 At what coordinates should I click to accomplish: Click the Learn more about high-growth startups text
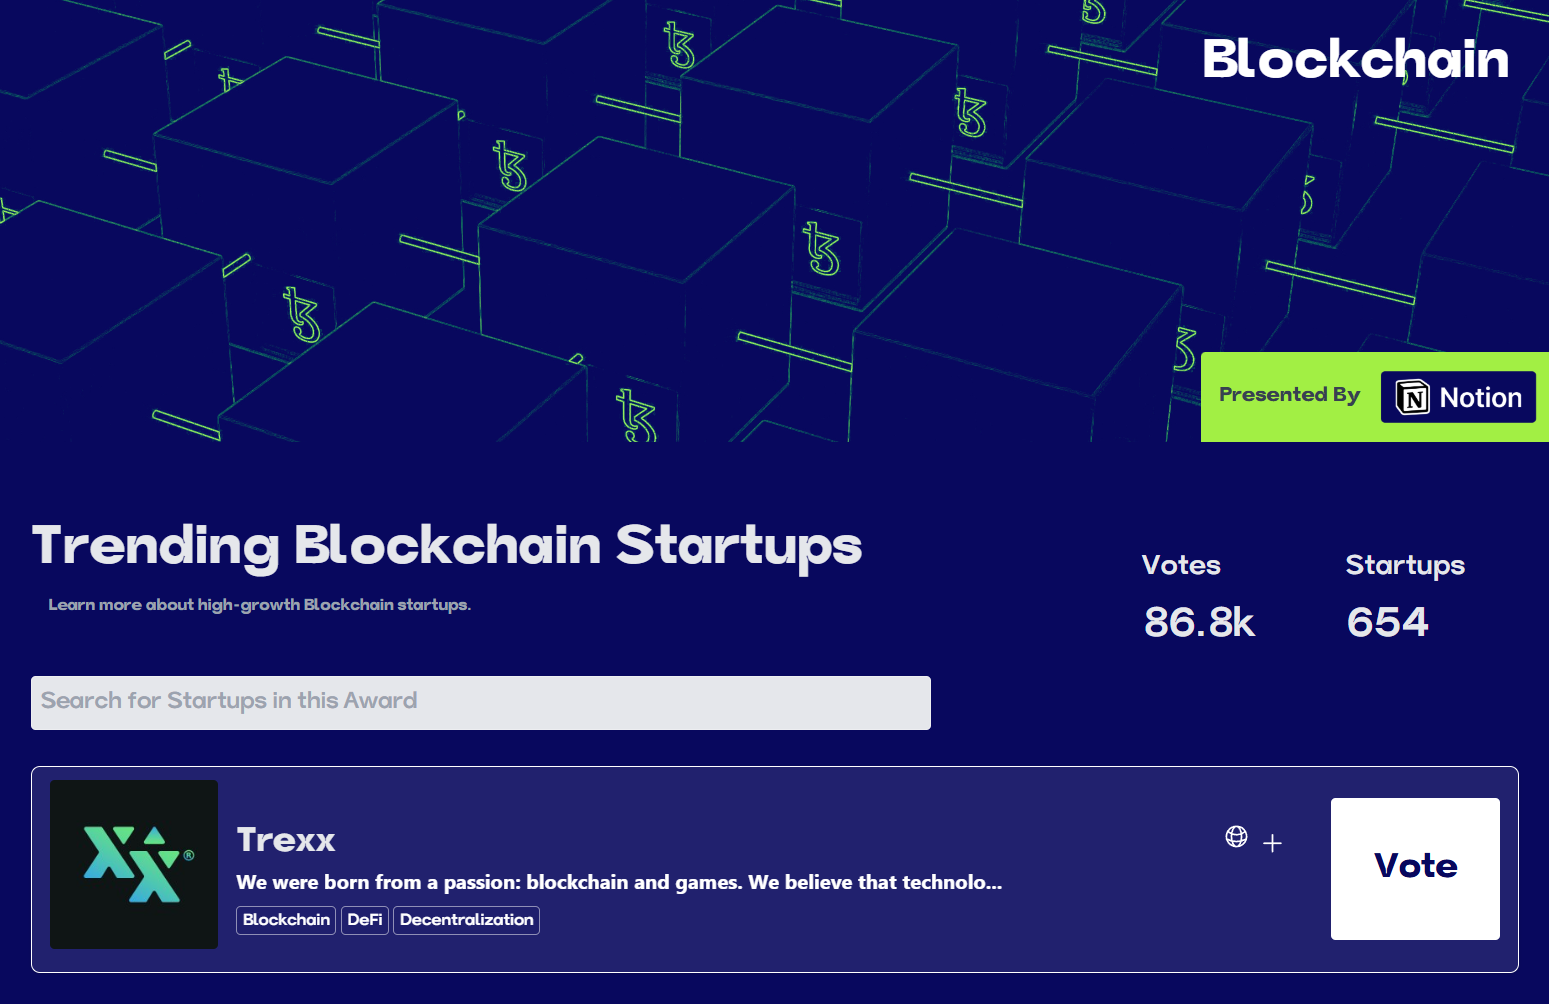click(260, 605)
